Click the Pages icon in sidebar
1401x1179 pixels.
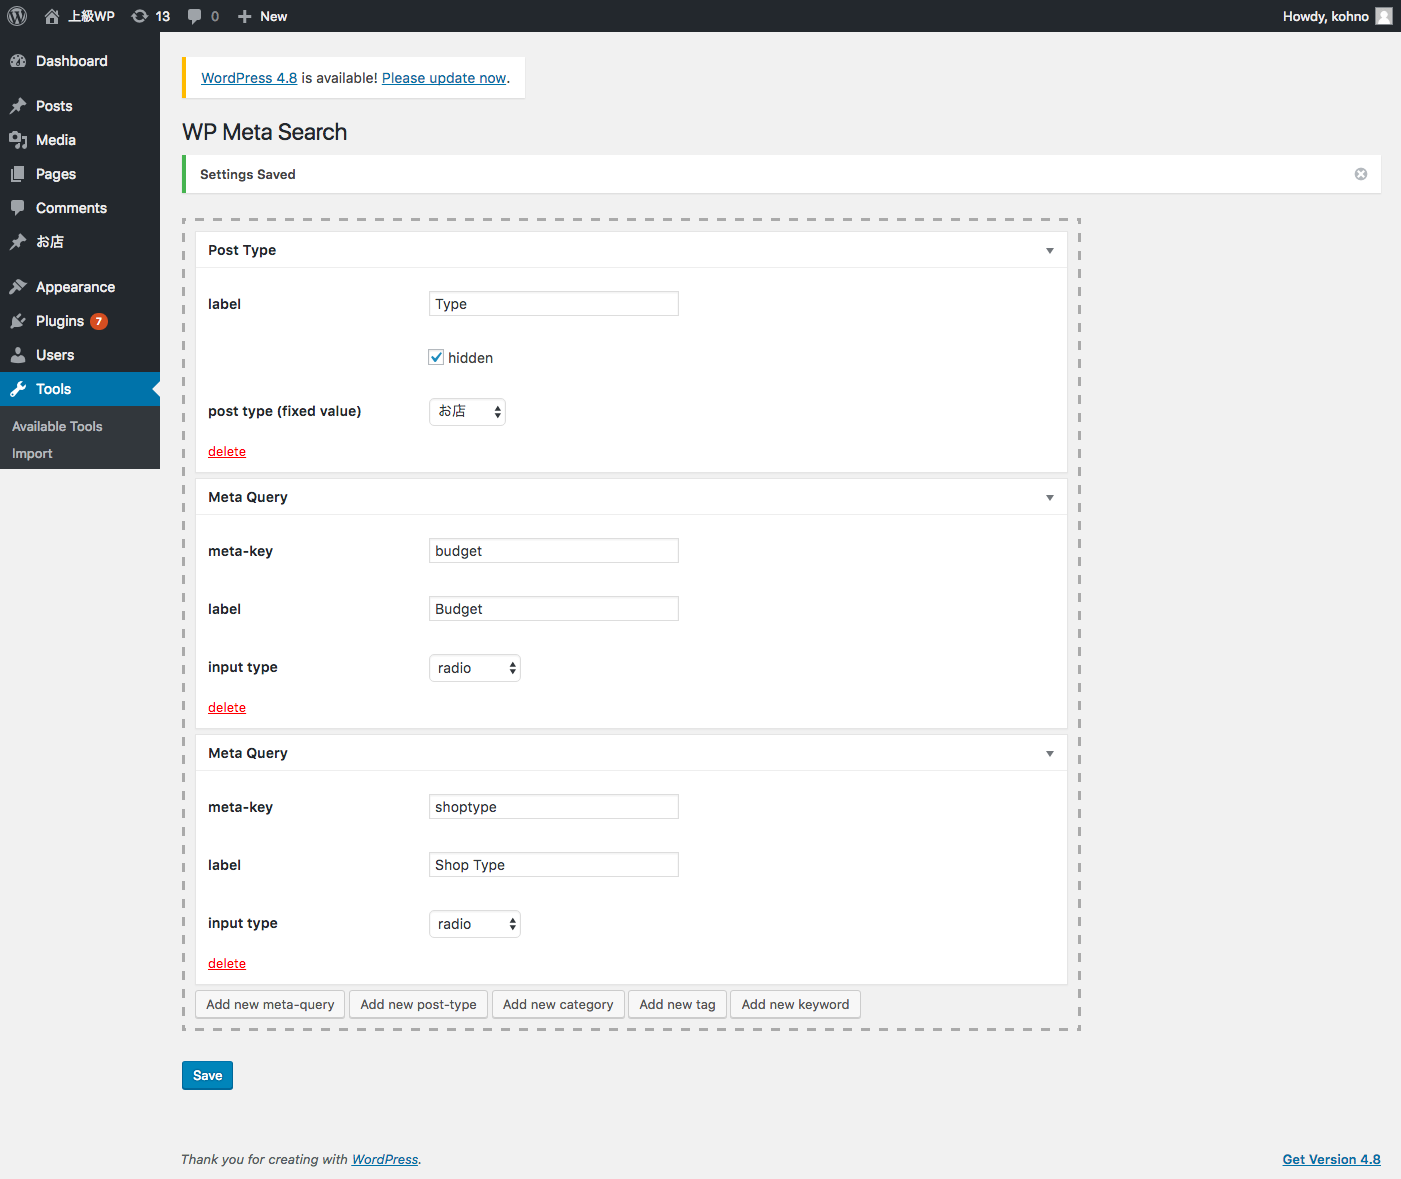pyautogui.click(x=18, y=174)
